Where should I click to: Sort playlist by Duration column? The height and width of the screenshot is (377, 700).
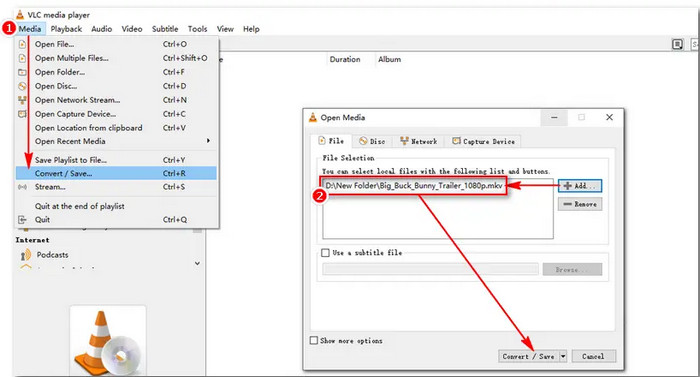pyautogui.click(x=345, y=59)
